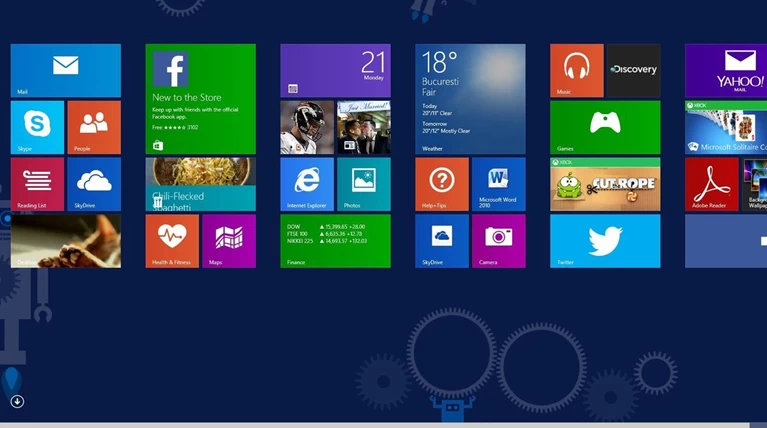Open the Chili-Flecked Spaghetti food tile

coord(201,184)
